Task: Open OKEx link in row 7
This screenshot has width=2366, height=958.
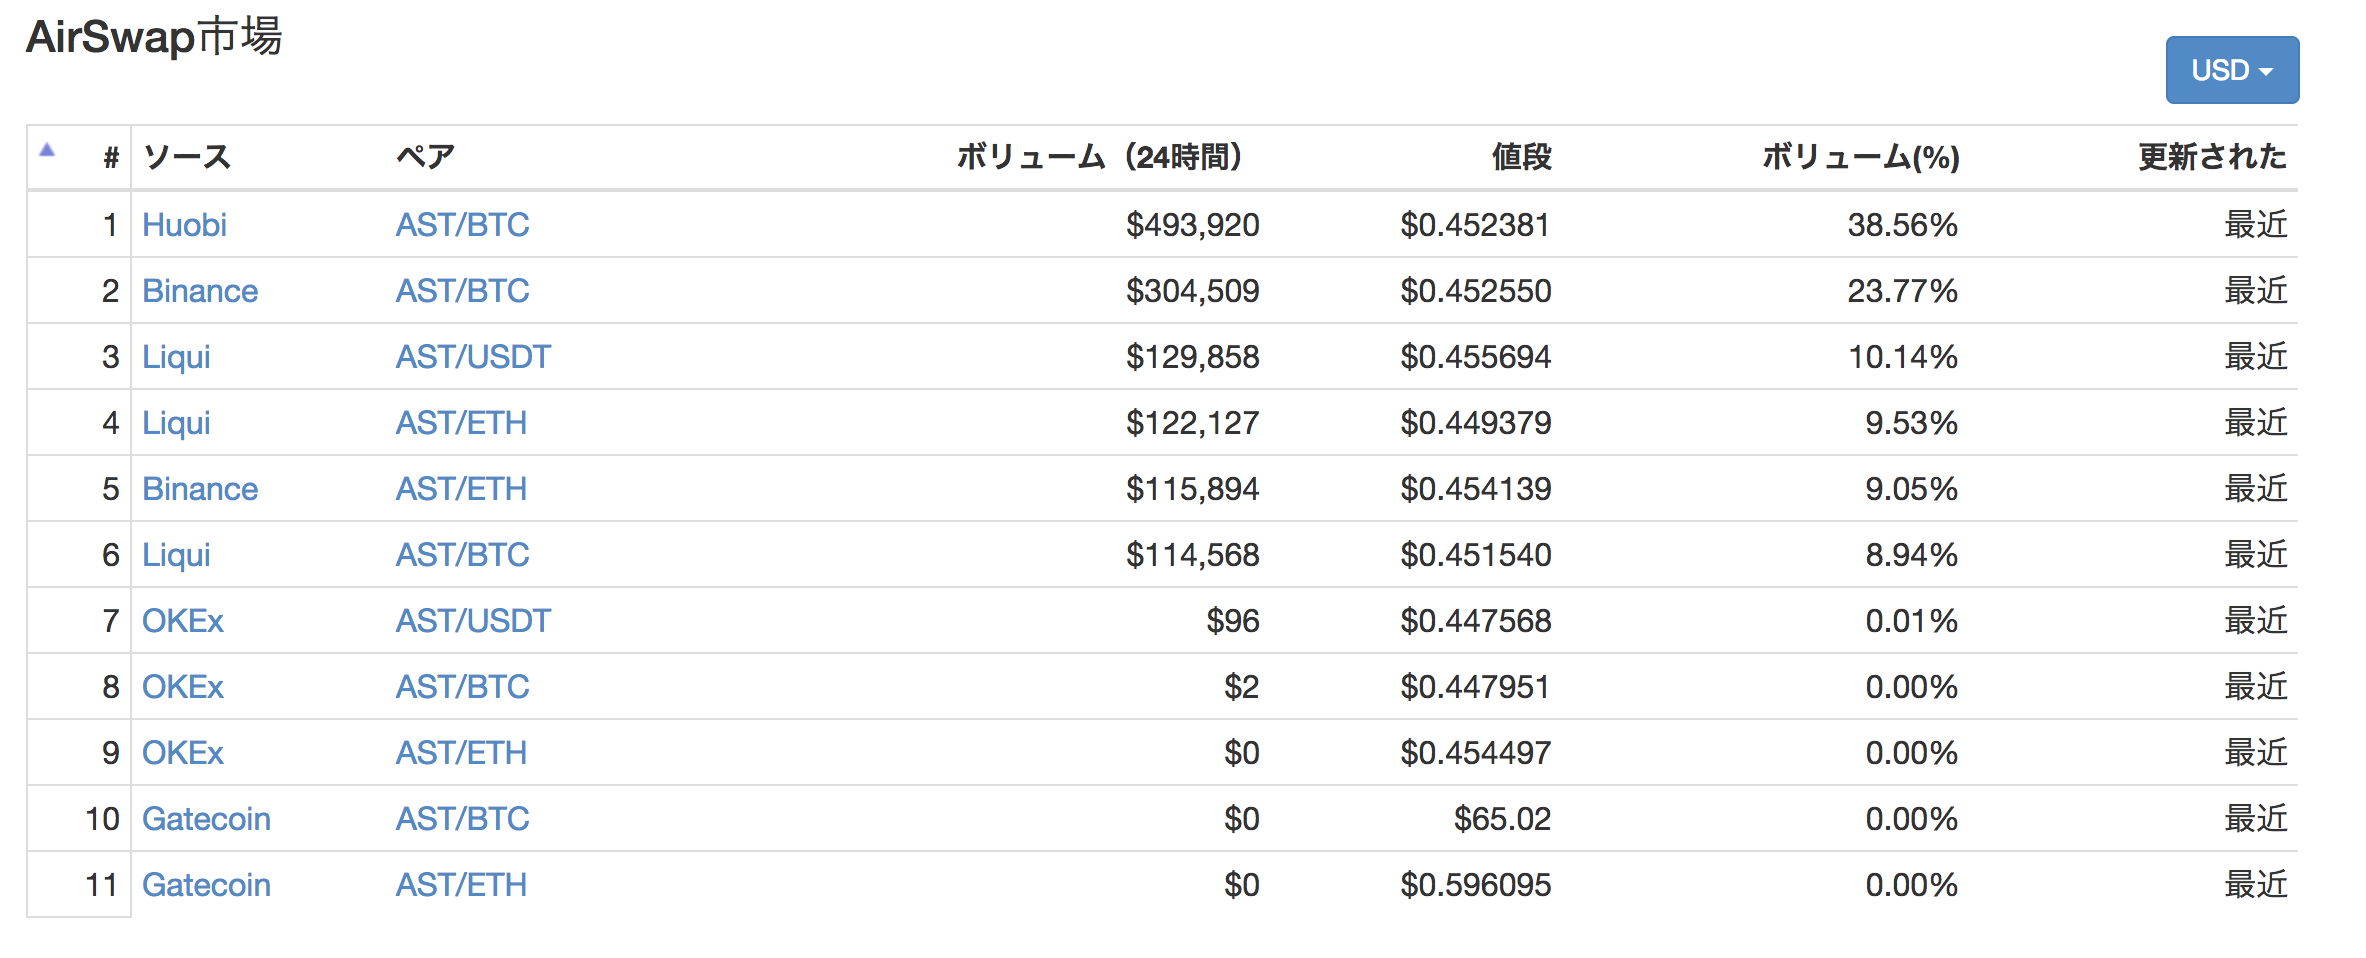Action: [182, 621]
